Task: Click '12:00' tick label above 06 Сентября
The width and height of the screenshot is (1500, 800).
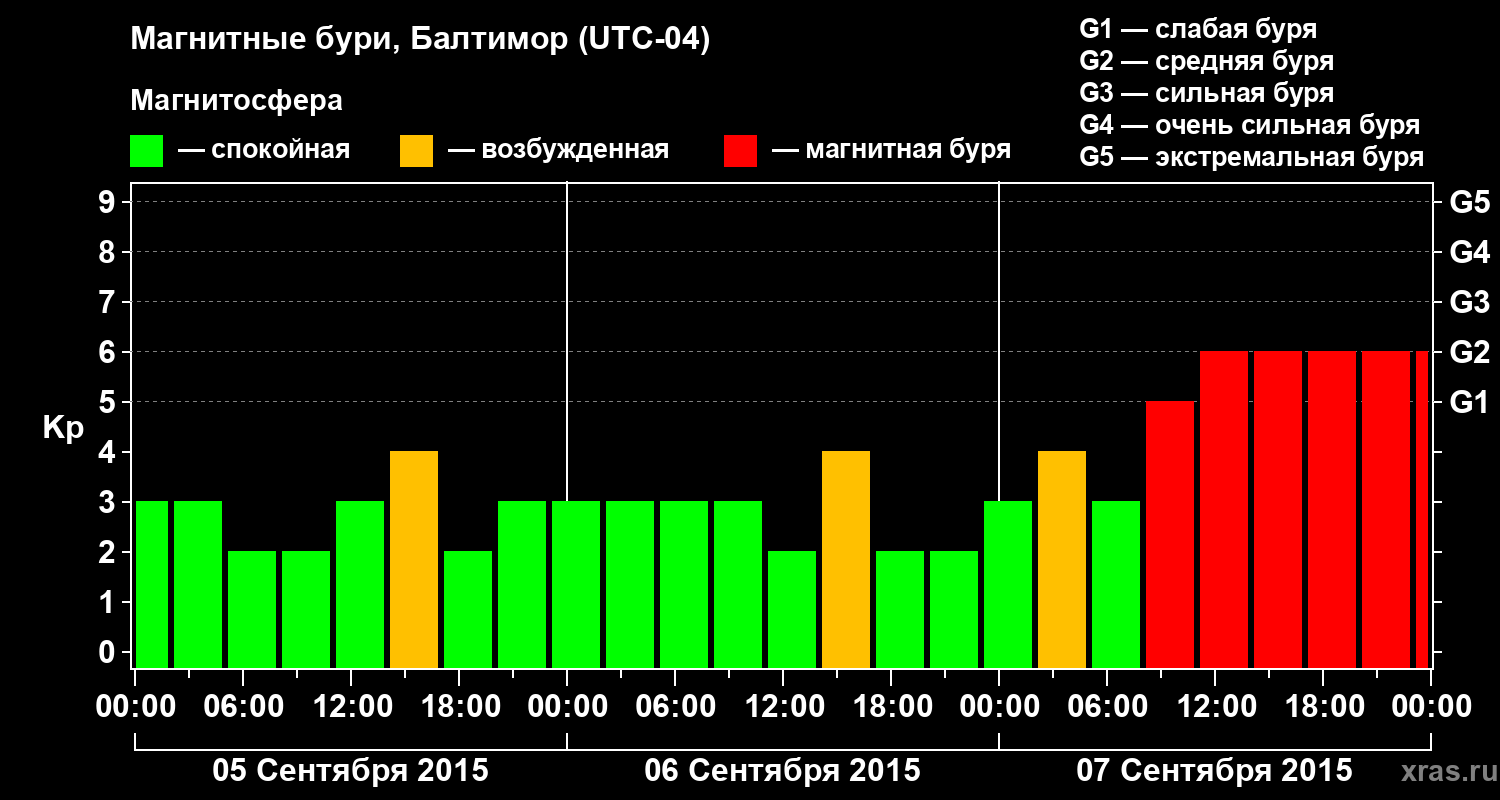Action: (783, 707)
